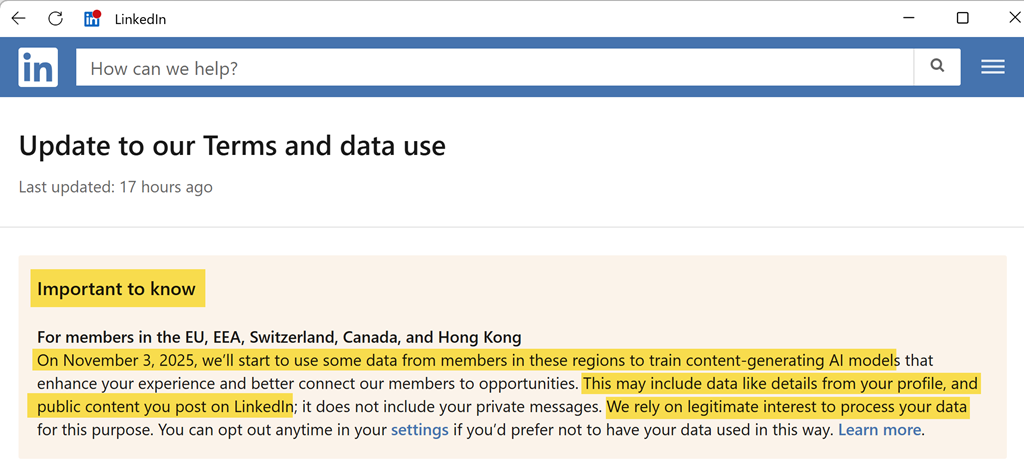
Task: Click the LinkedIn favicon in the title bar
Action: click(92, 18)
